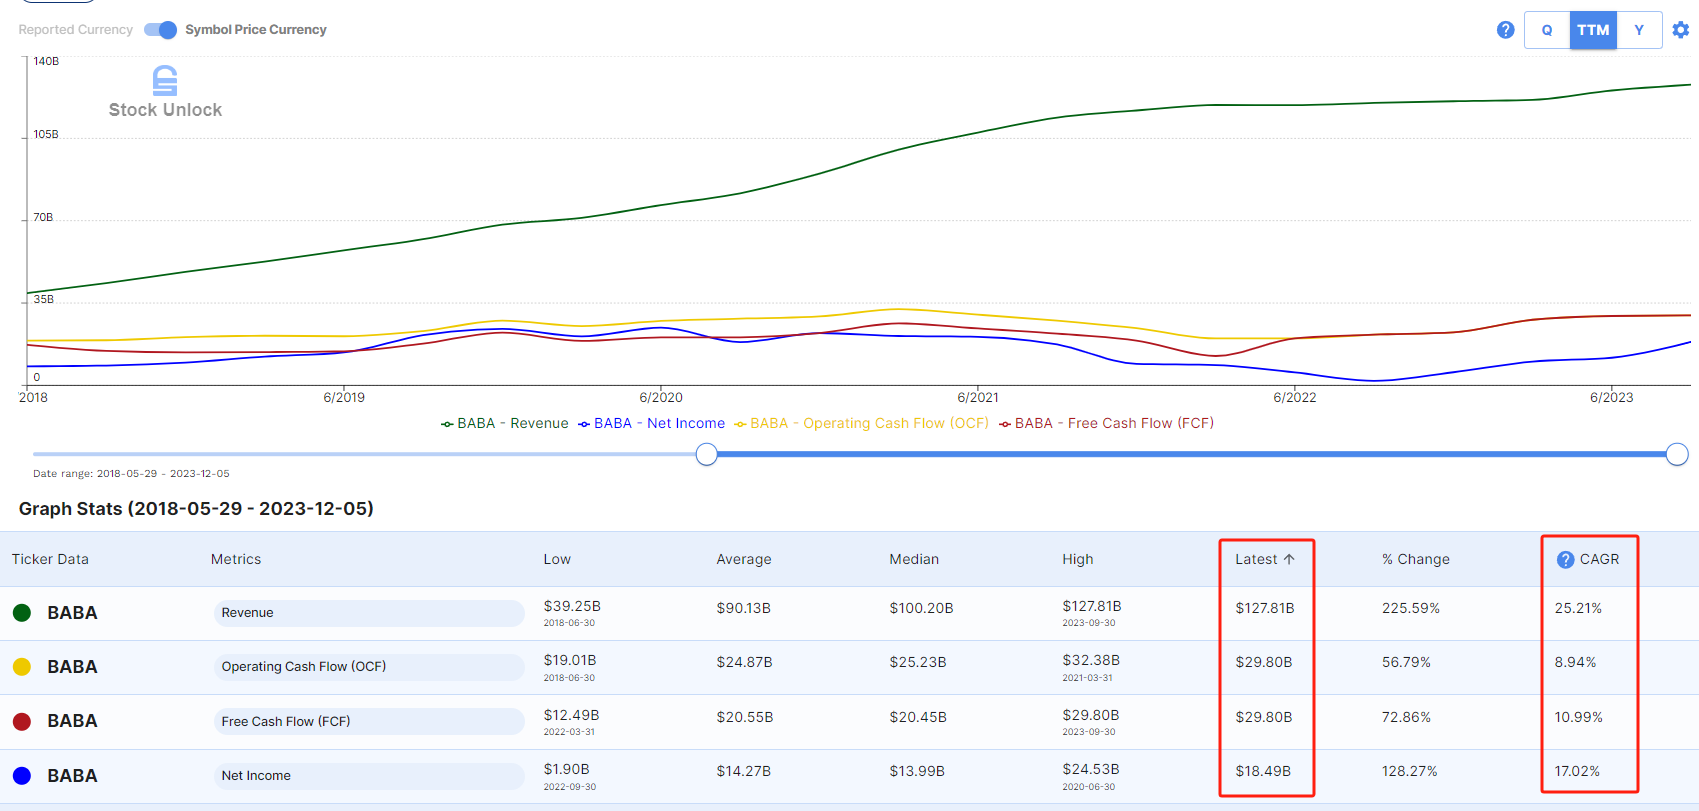Click the yellow OCF color dot

22,667
